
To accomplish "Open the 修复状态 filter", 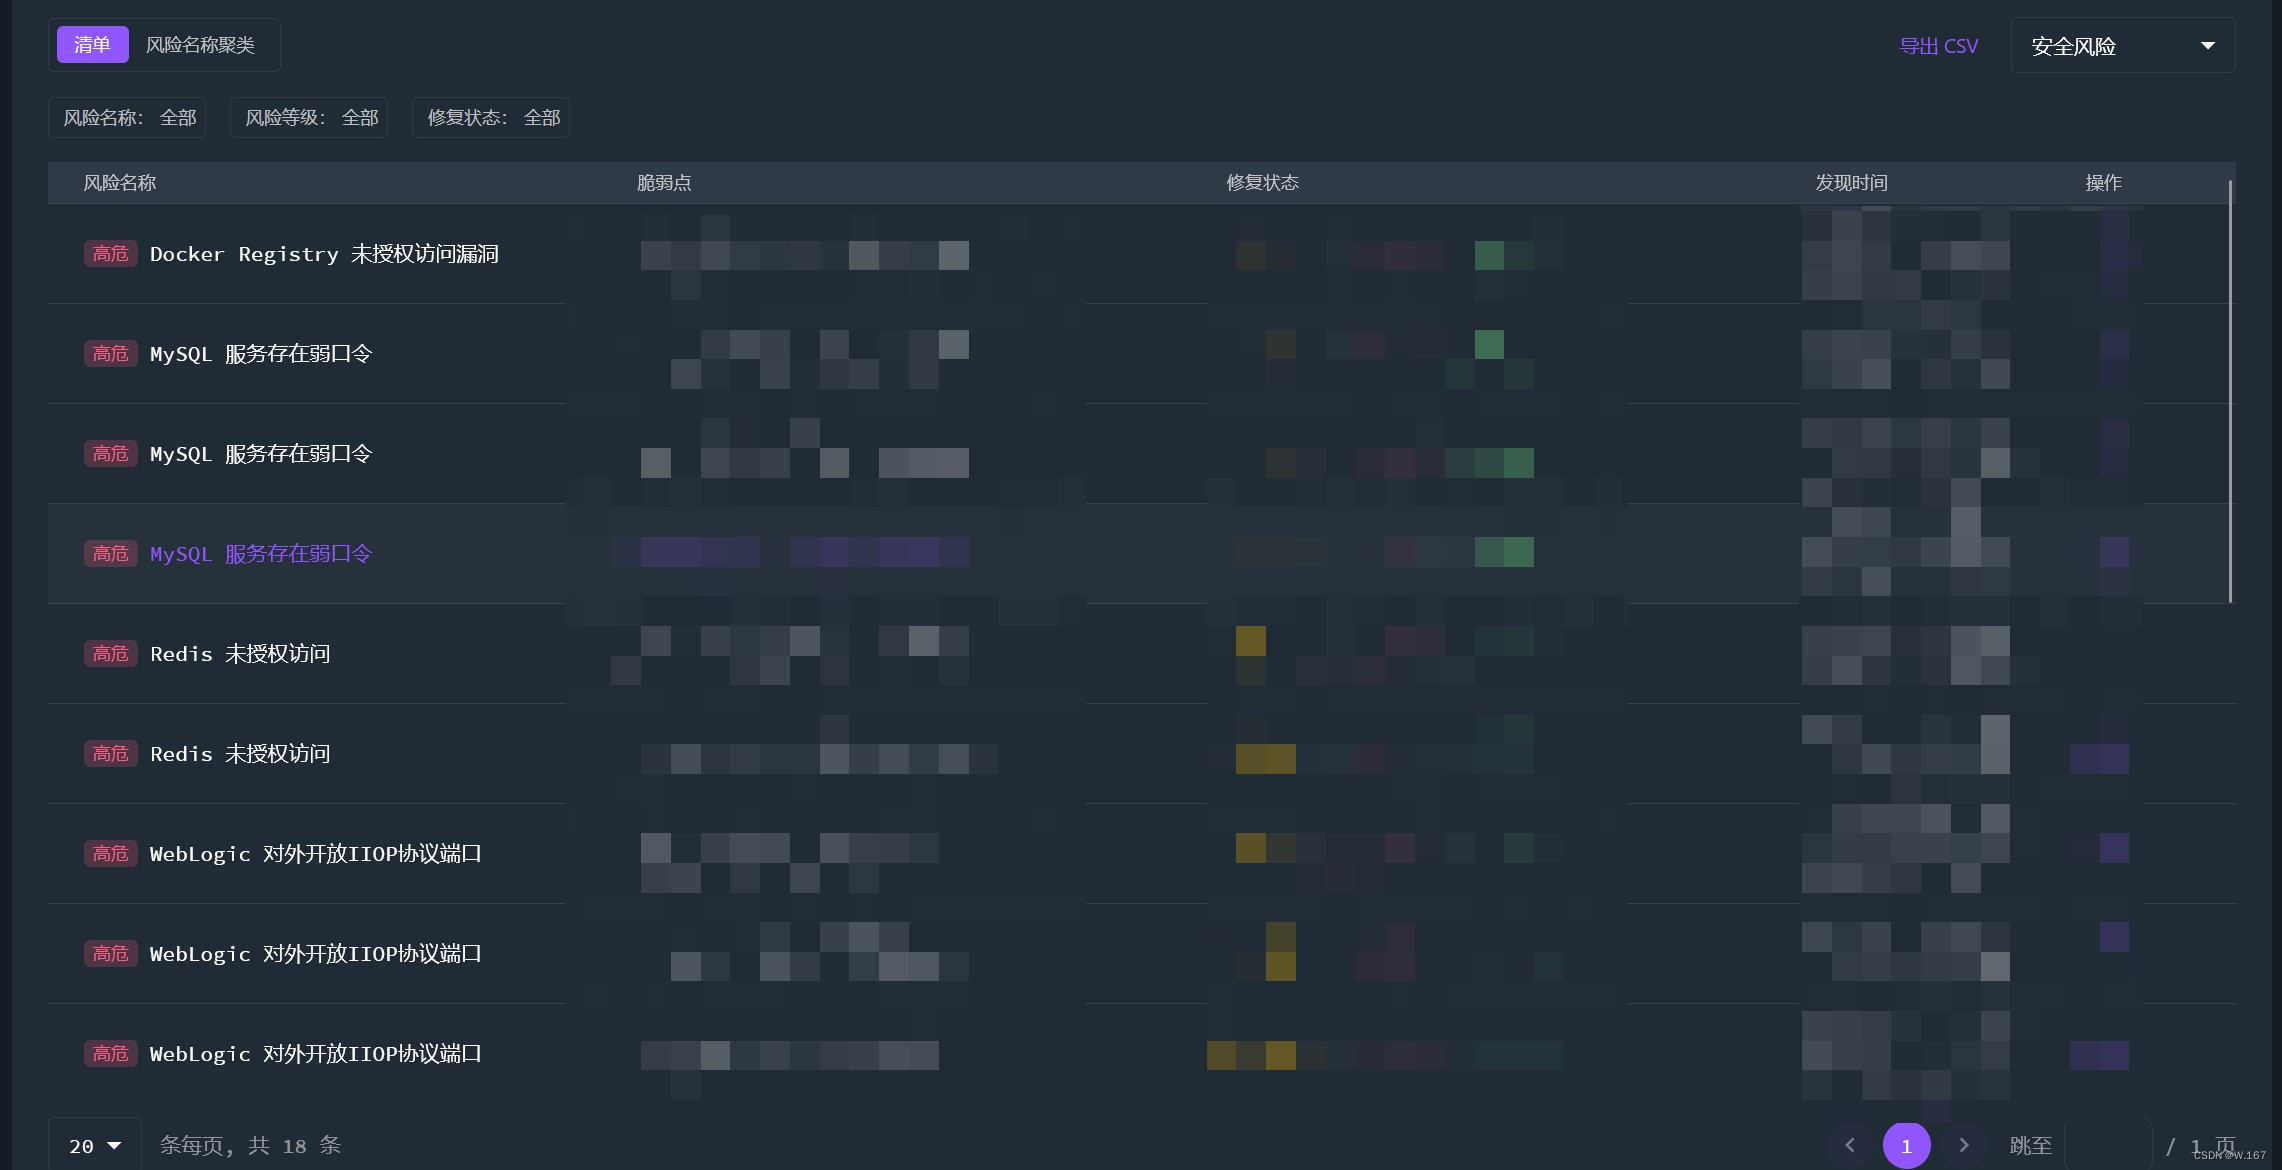I will pyautogui.click(x=492, y=118).
